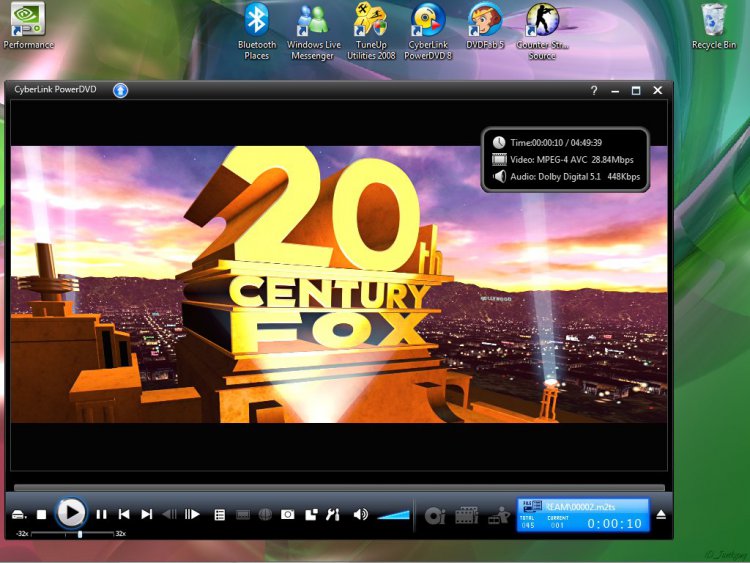
Task: Jump to the previous chapter
Action: coord(124,514)
